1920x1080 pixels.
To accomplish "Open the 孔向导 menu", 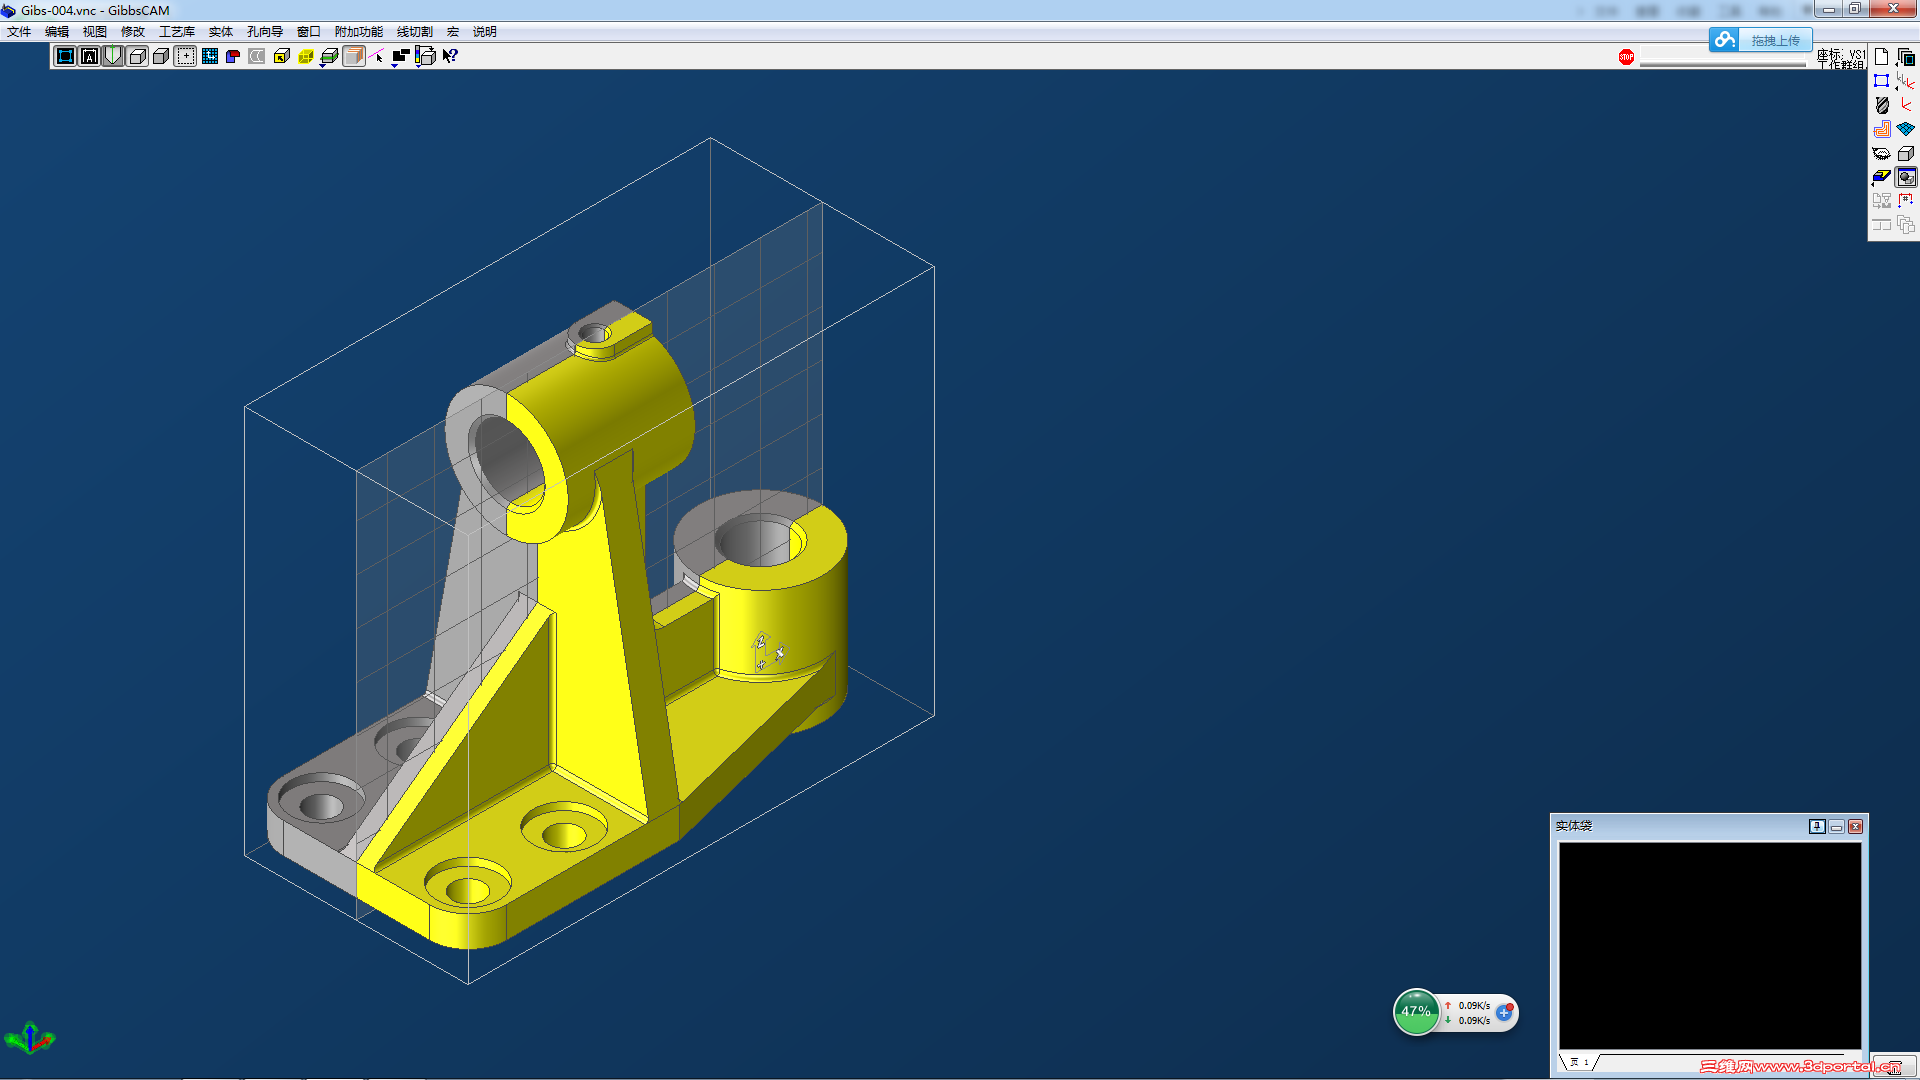I will tap(265, 32).
